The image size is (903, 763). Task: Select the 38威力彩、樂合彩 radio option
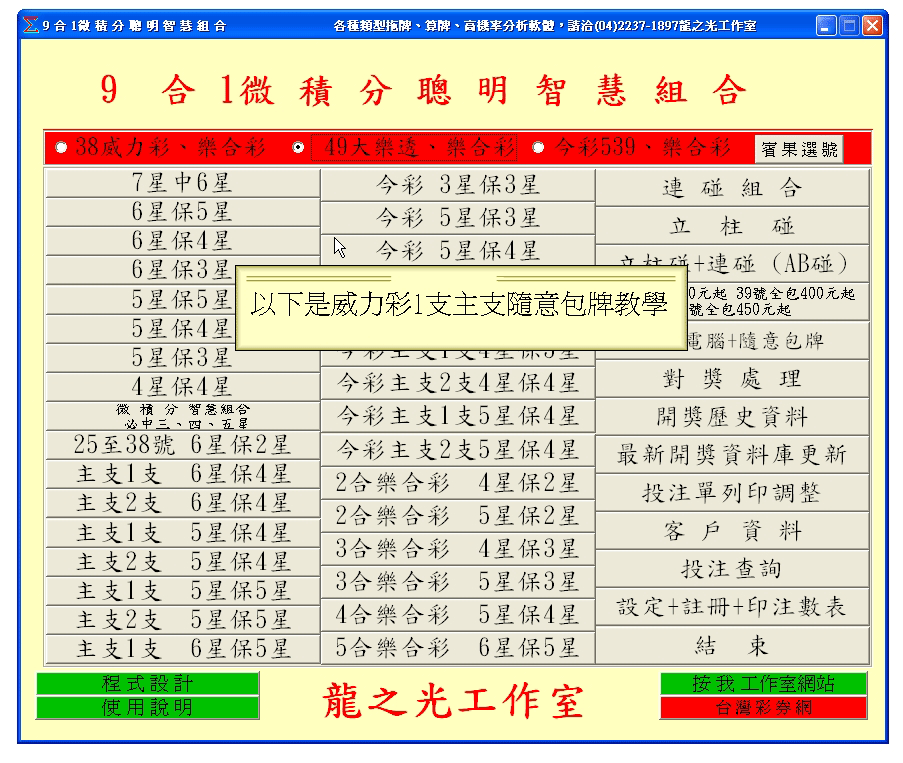click(61, 148)
